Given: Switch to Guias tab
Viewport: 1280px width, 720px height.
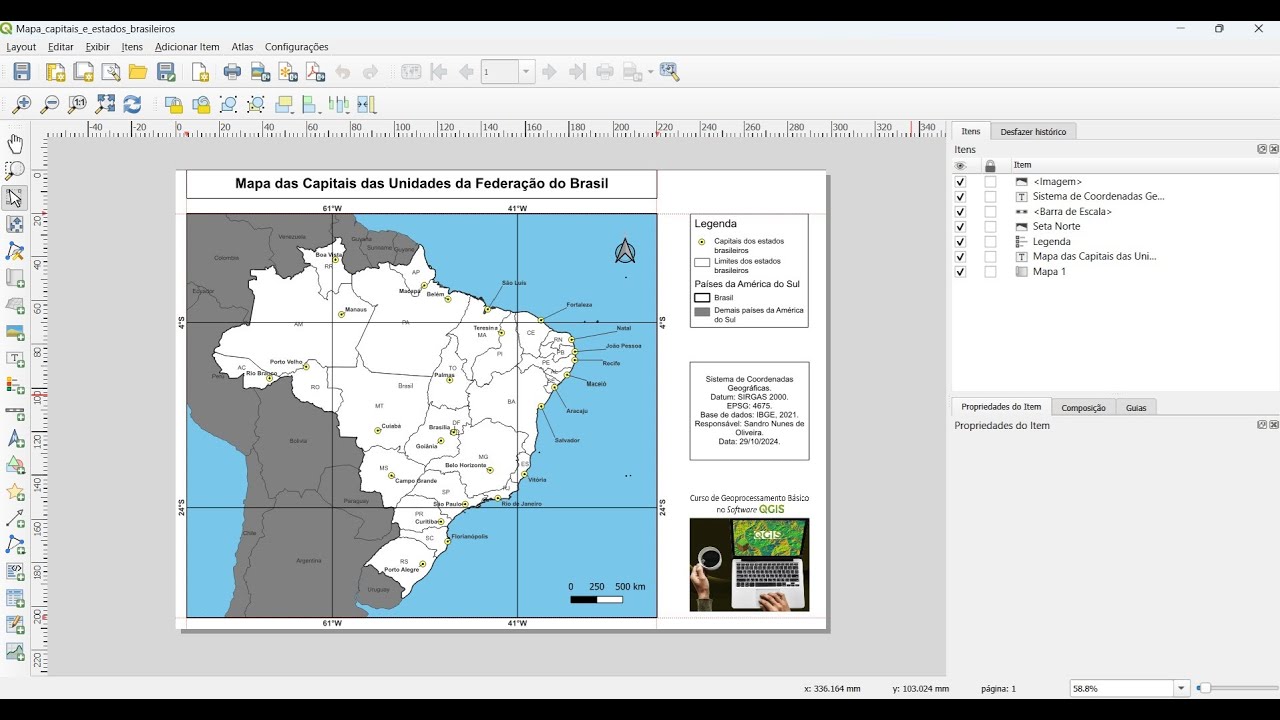Looking at the screenshot, I should point(1136,407).
